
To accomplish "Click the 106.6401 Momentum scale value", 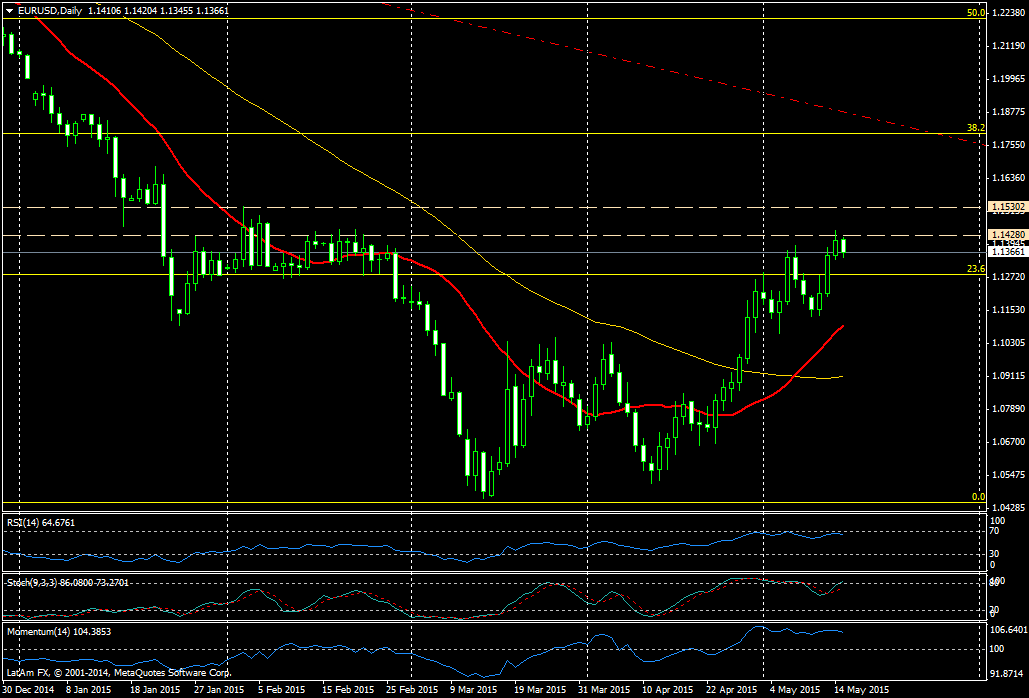I will [x=1008, y=630].
